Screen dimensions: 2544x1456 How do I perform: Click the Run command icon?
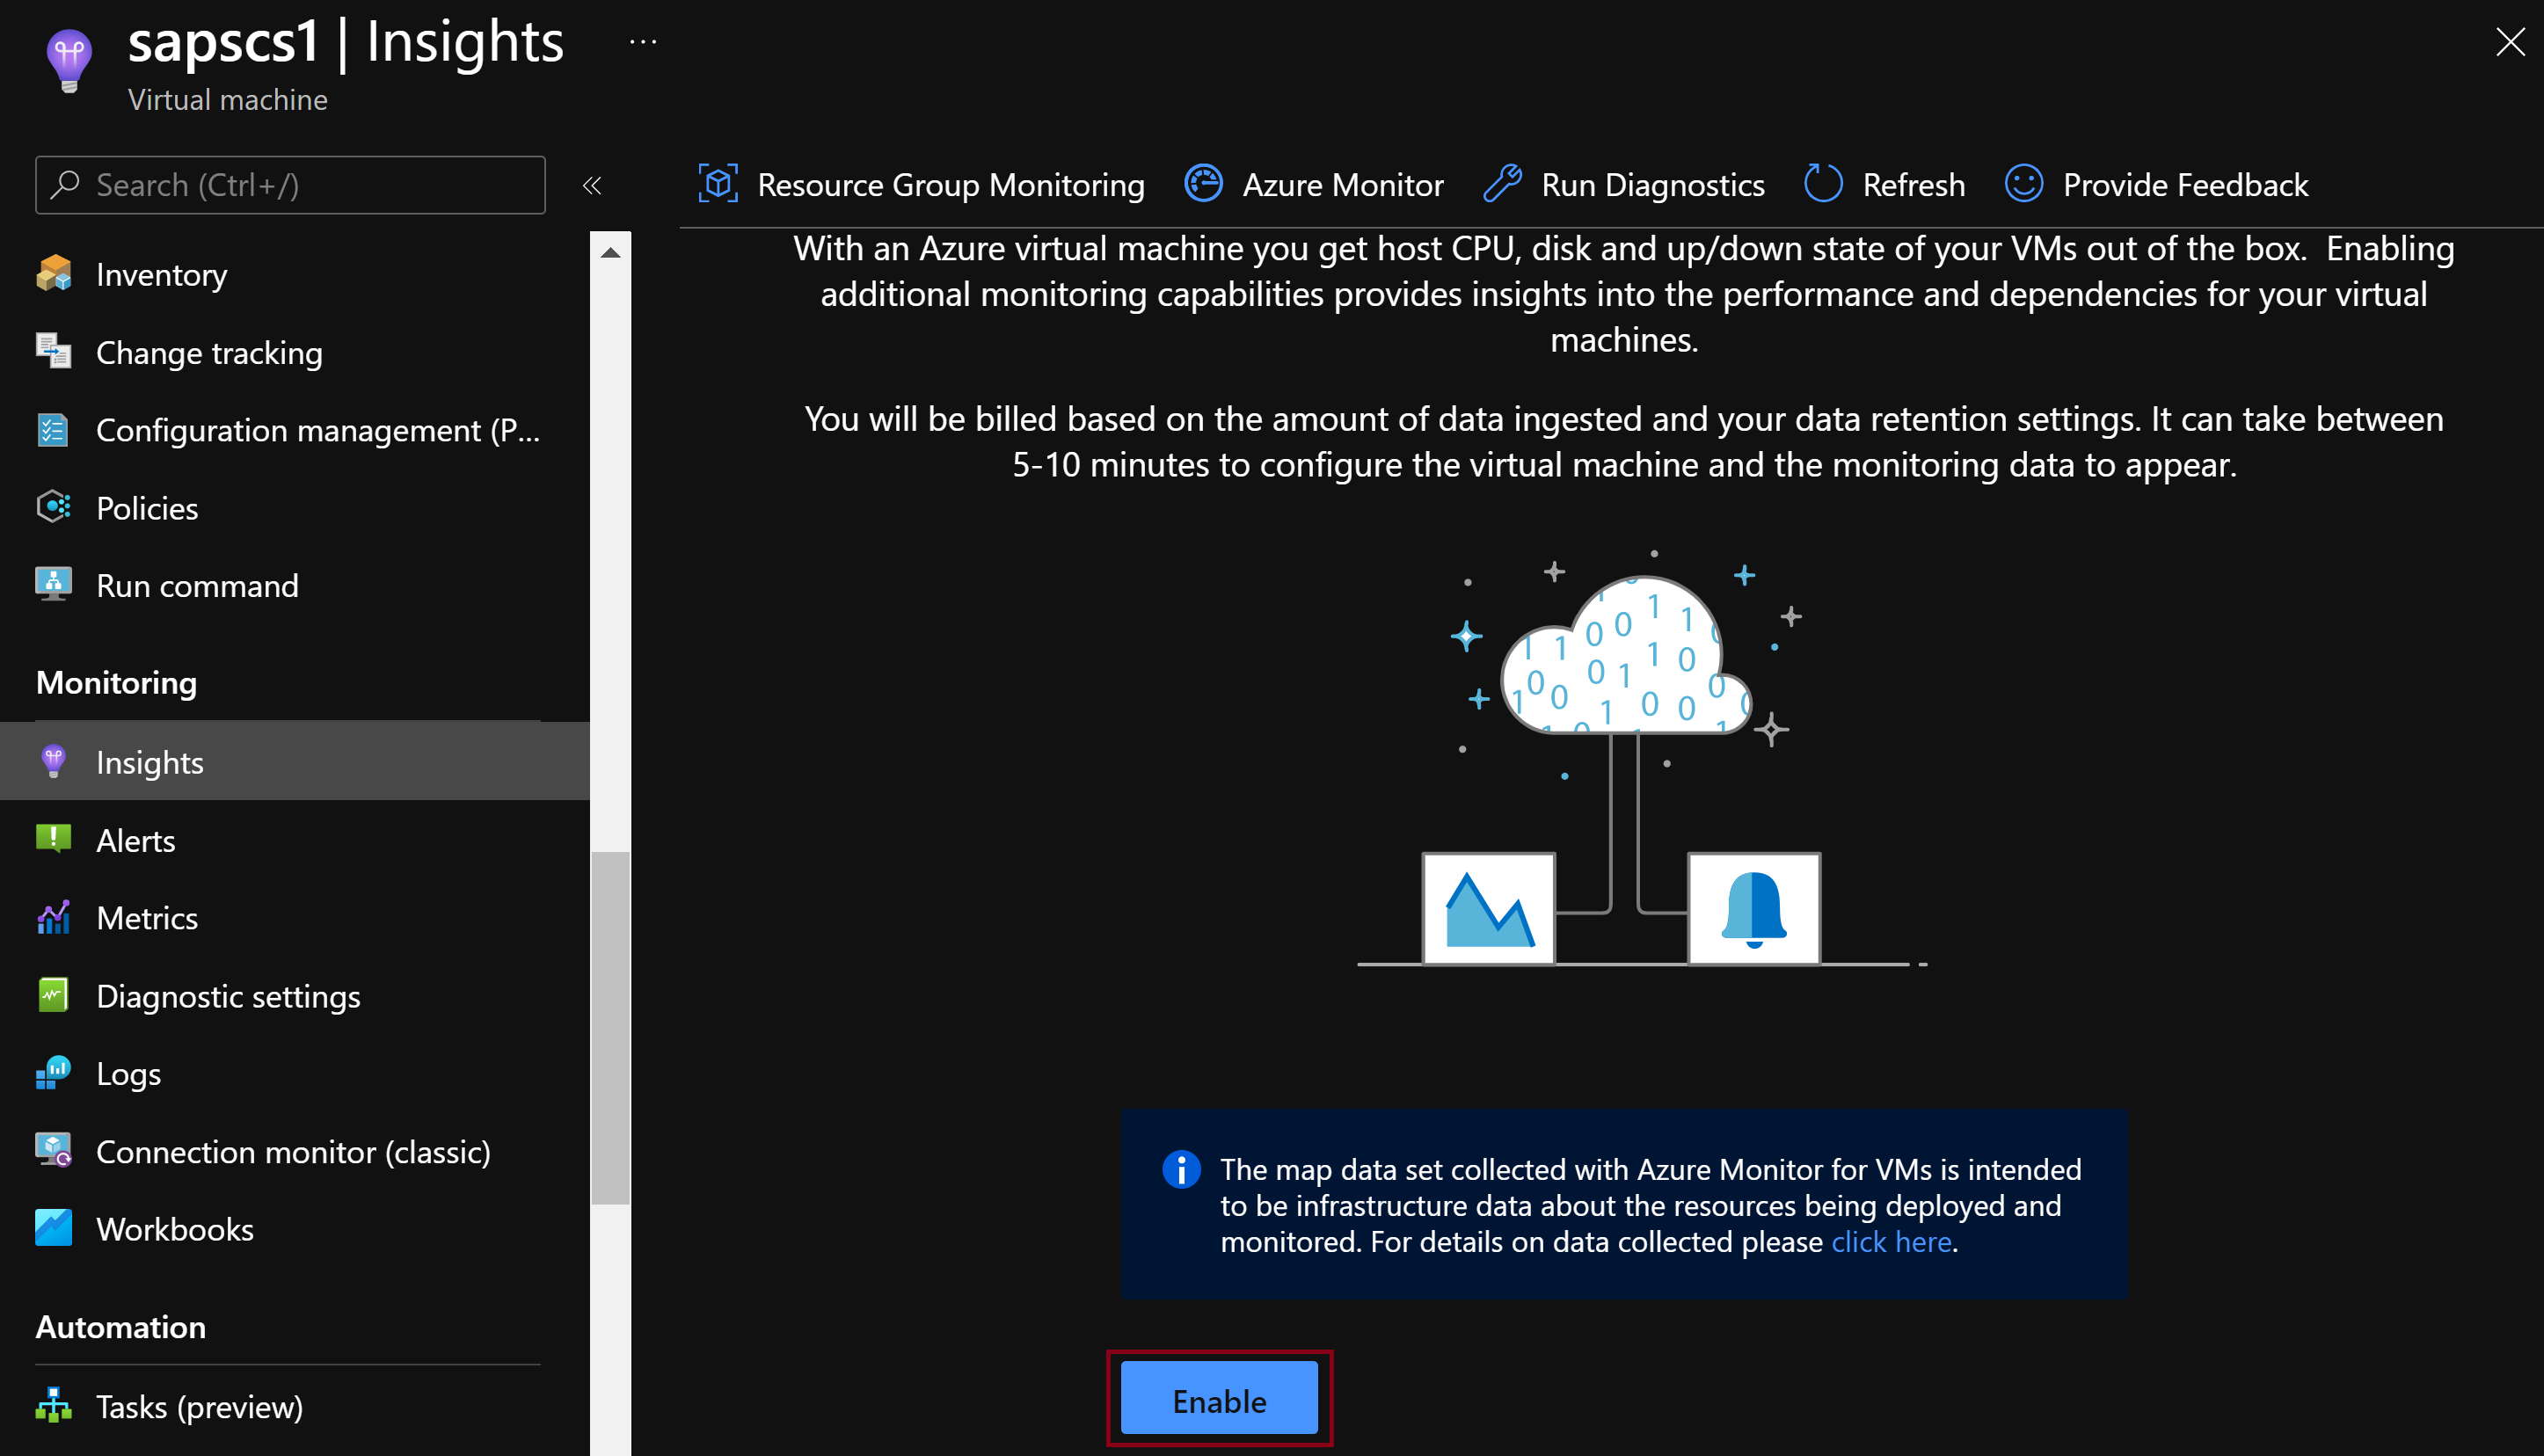click(x=53, y=585)
